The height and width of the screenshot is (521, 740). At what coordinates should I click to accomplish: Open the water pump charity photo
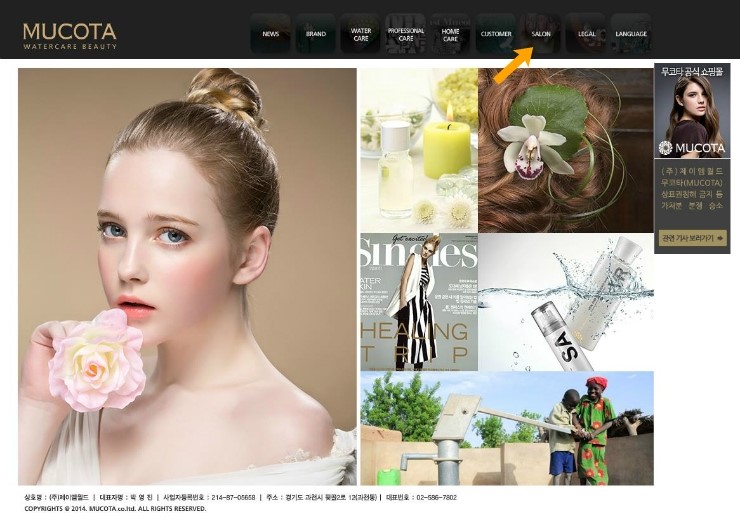point(507,428)
